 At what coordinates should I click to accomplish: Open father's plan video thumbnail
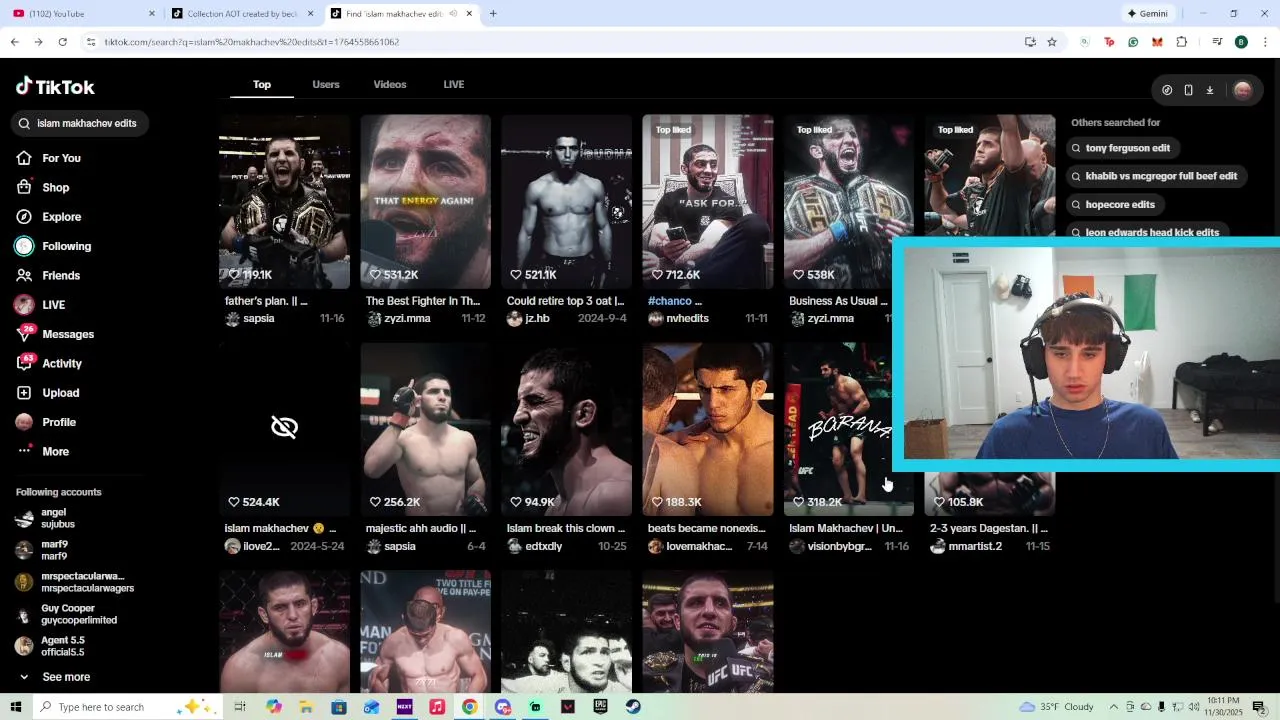[284, 201]
